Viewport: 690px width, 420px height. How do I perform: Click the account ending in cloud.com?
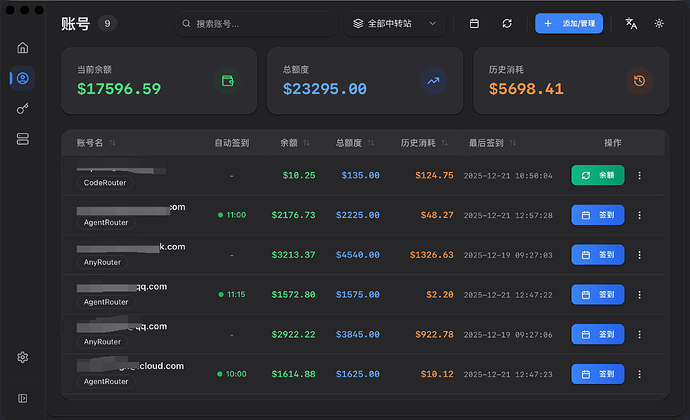[x=130, y=366]
